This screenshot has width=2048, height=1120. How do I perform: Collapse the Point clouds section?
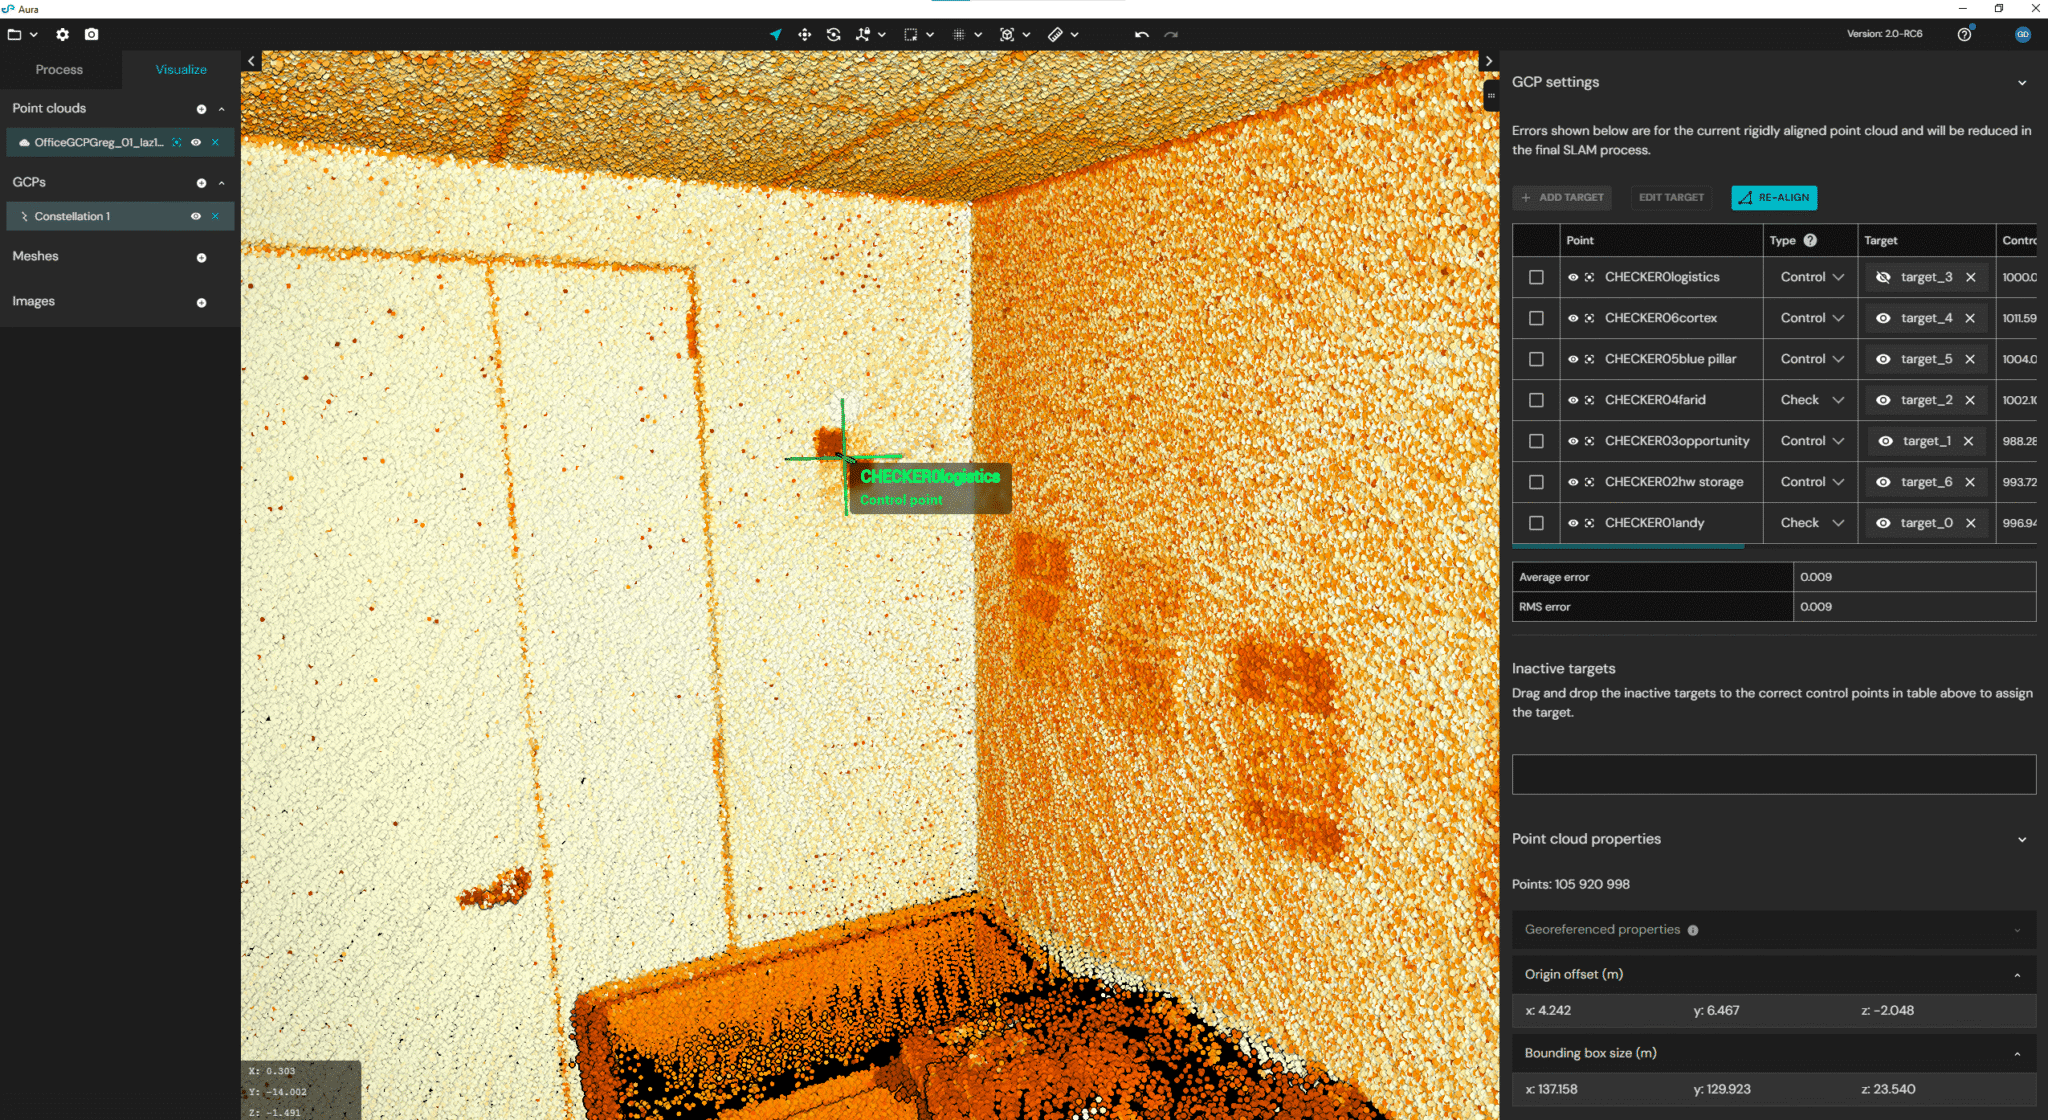[x=221, y=108]
